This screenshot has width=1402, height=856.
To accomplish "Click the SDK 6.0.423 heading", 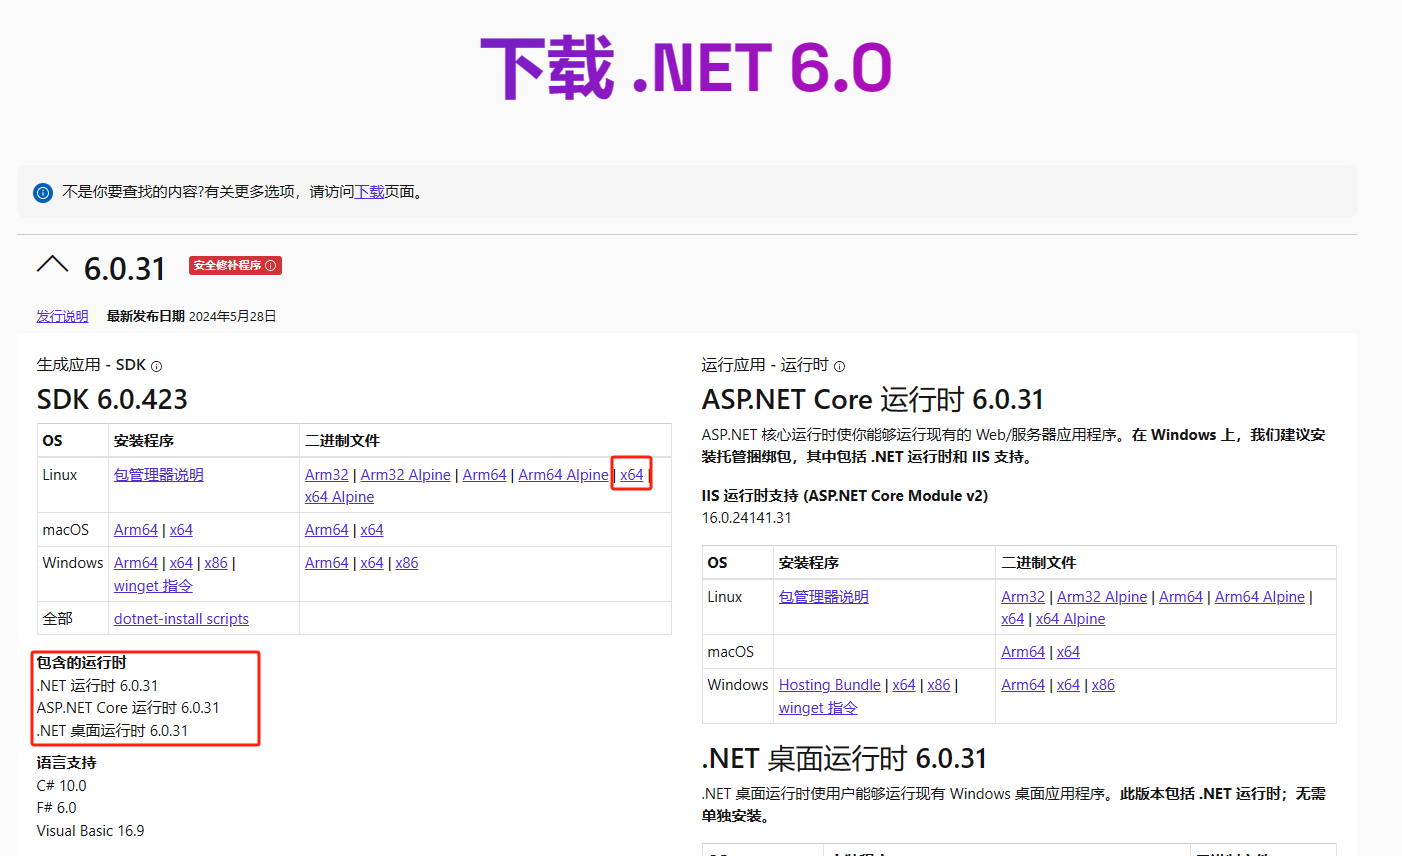I will pos(112,400).
